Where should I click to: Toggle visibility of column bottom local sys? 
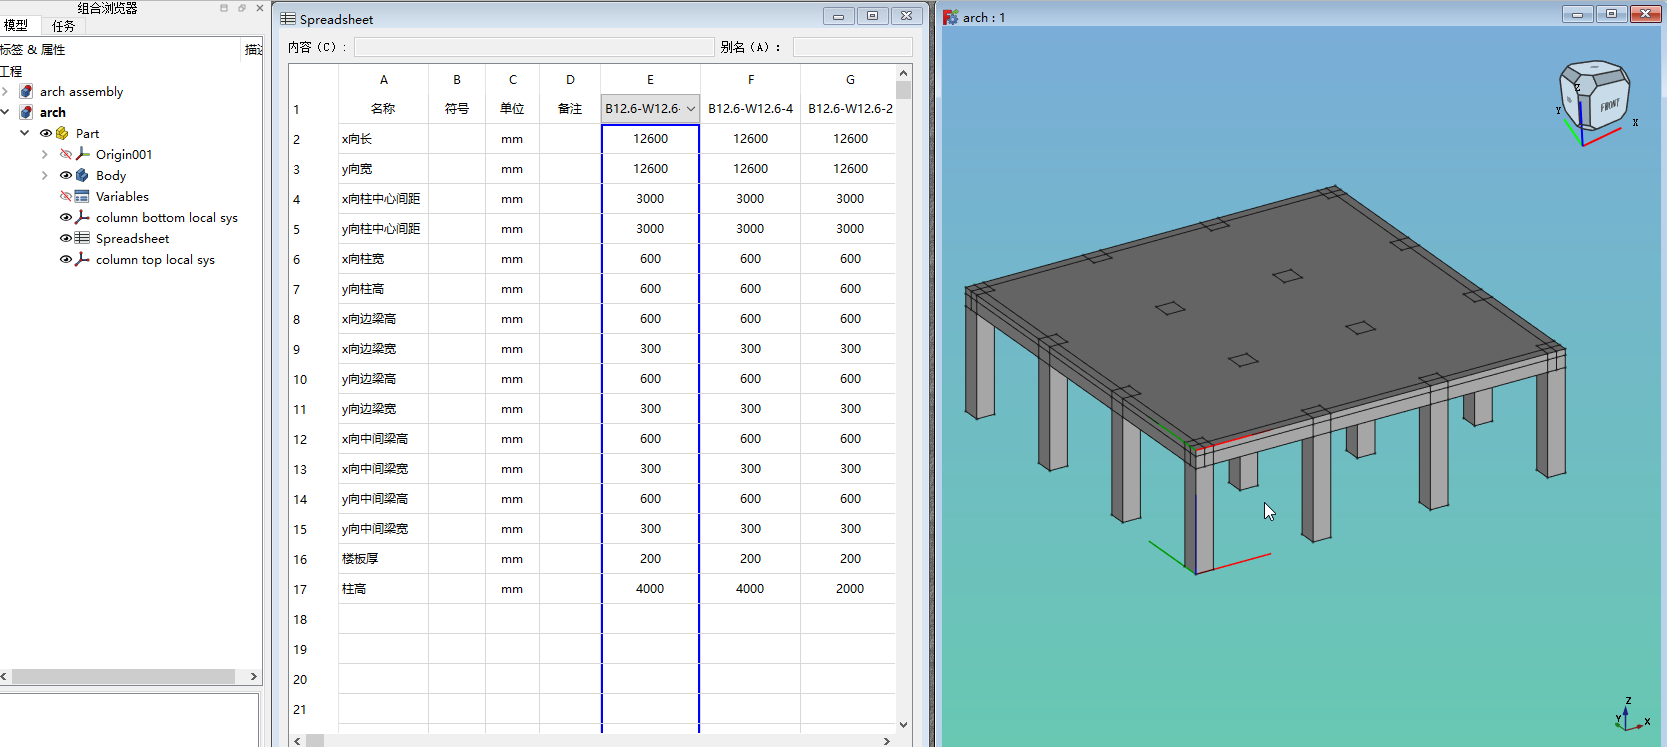click(66, 217)
